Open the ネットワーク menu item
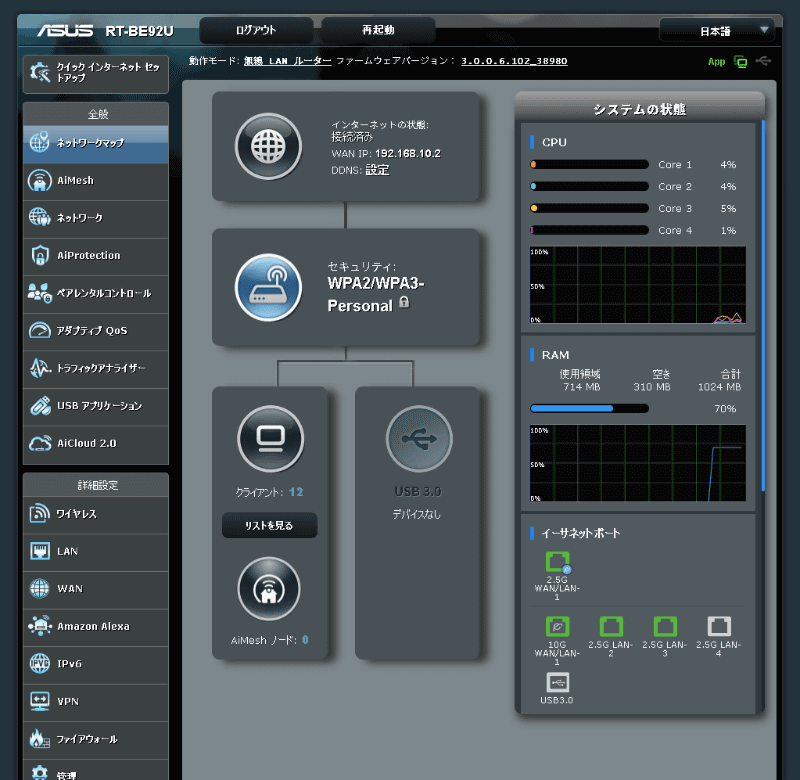The width and height of the screenshot is (800, 780). point(96,218)
